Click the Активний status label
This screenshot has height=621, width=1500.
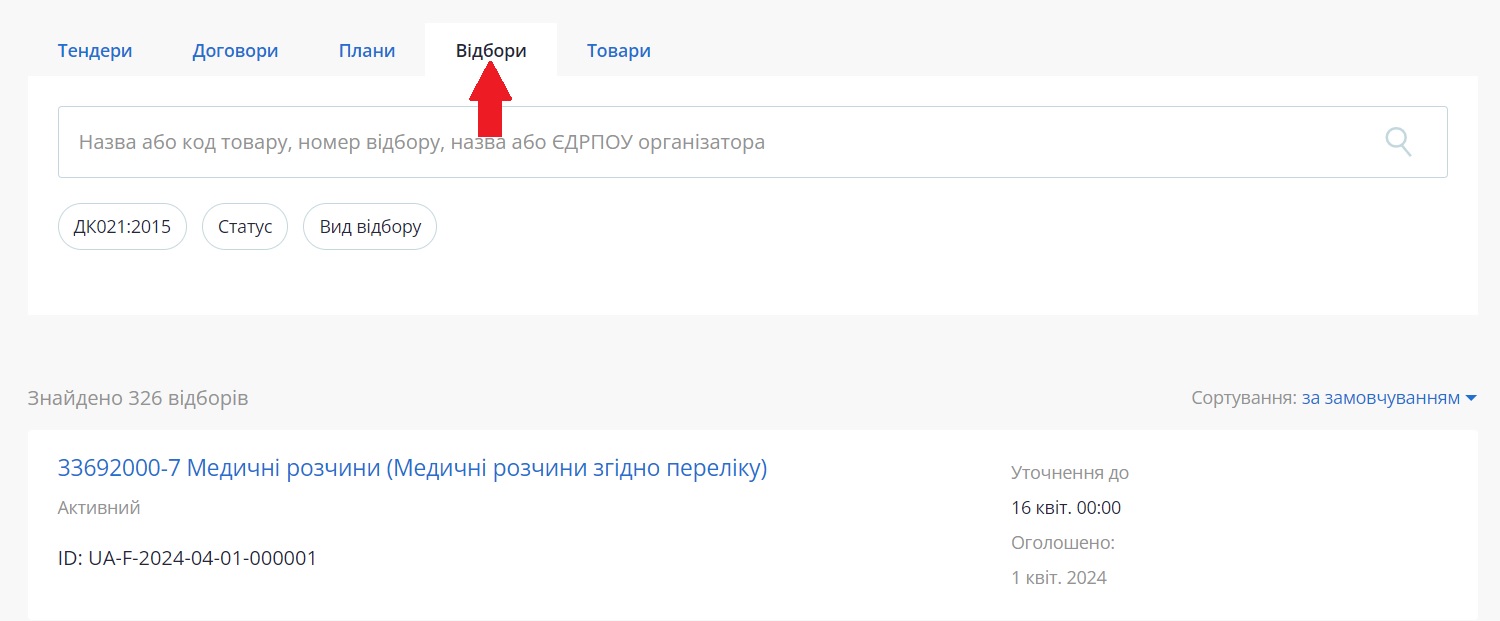click(x=99, y=508)
